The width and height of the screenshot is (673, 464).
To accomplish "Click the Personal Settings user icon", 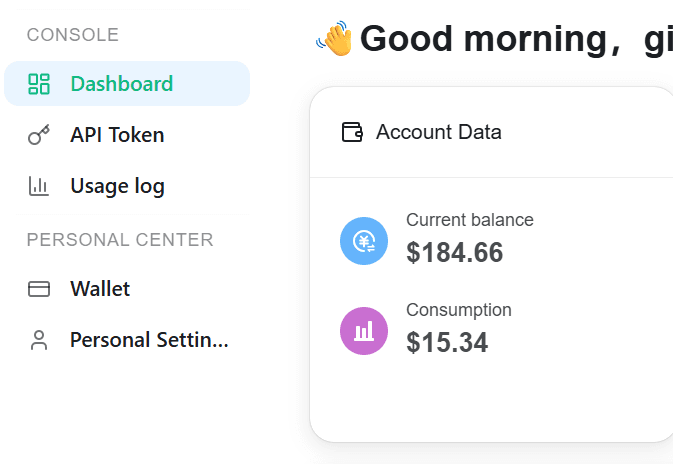I will pos(39,340).
